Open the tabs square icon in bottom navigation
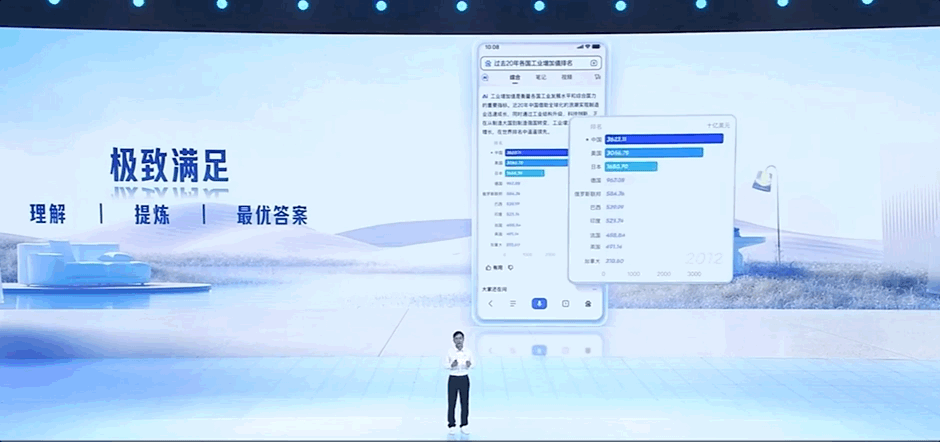This screenshot has width=940, height=442. (565, 303)
